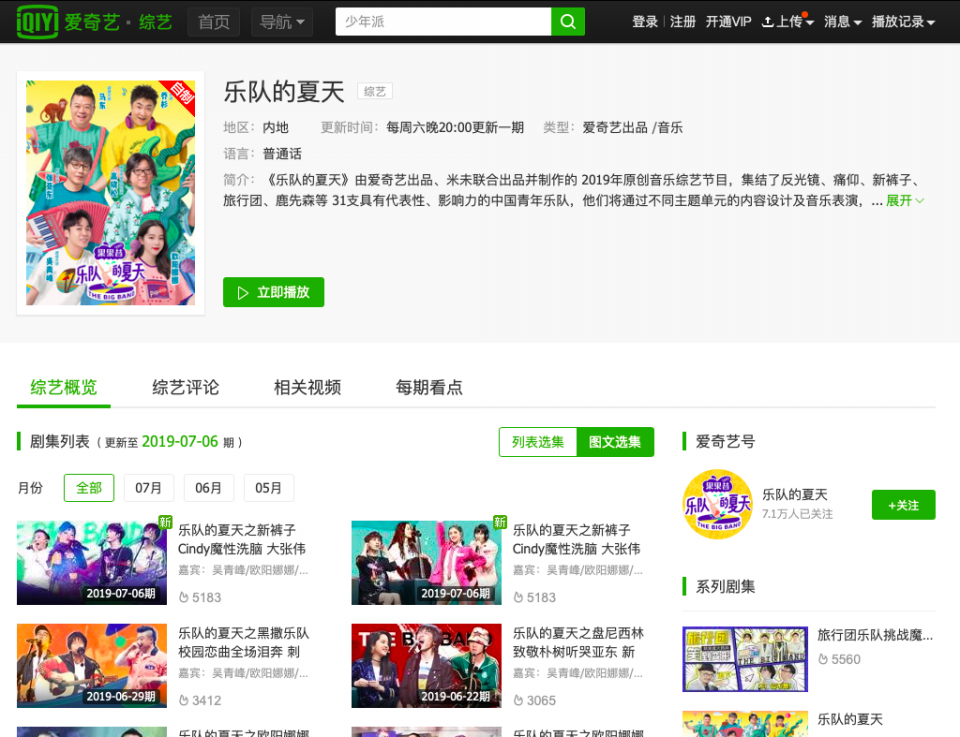Viewport: 960px width, 737px height.
Task: Open 旅行团乐队挑战魔 series thumbnail
Action: point(745,659)
